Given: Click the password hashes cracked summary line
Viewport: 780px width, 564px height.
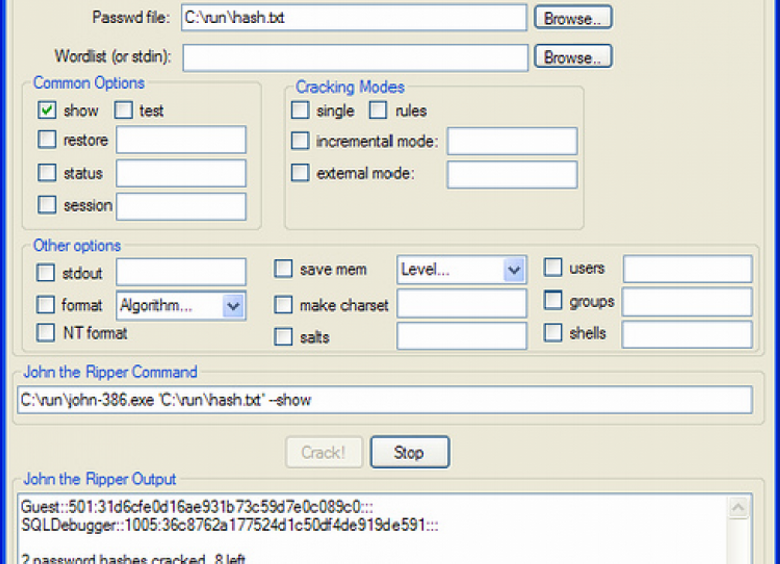Looking at the screenshot, I should (133, 559).
